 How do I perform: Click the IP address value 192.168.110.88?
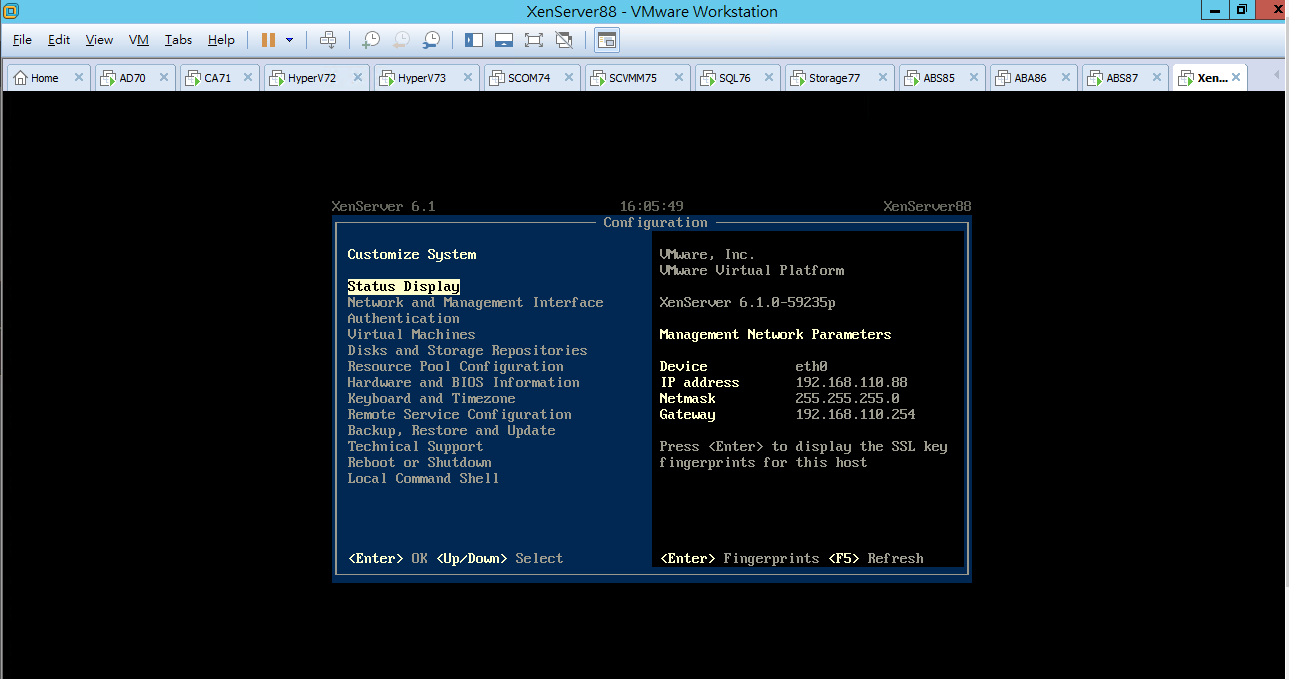(852, 383)
